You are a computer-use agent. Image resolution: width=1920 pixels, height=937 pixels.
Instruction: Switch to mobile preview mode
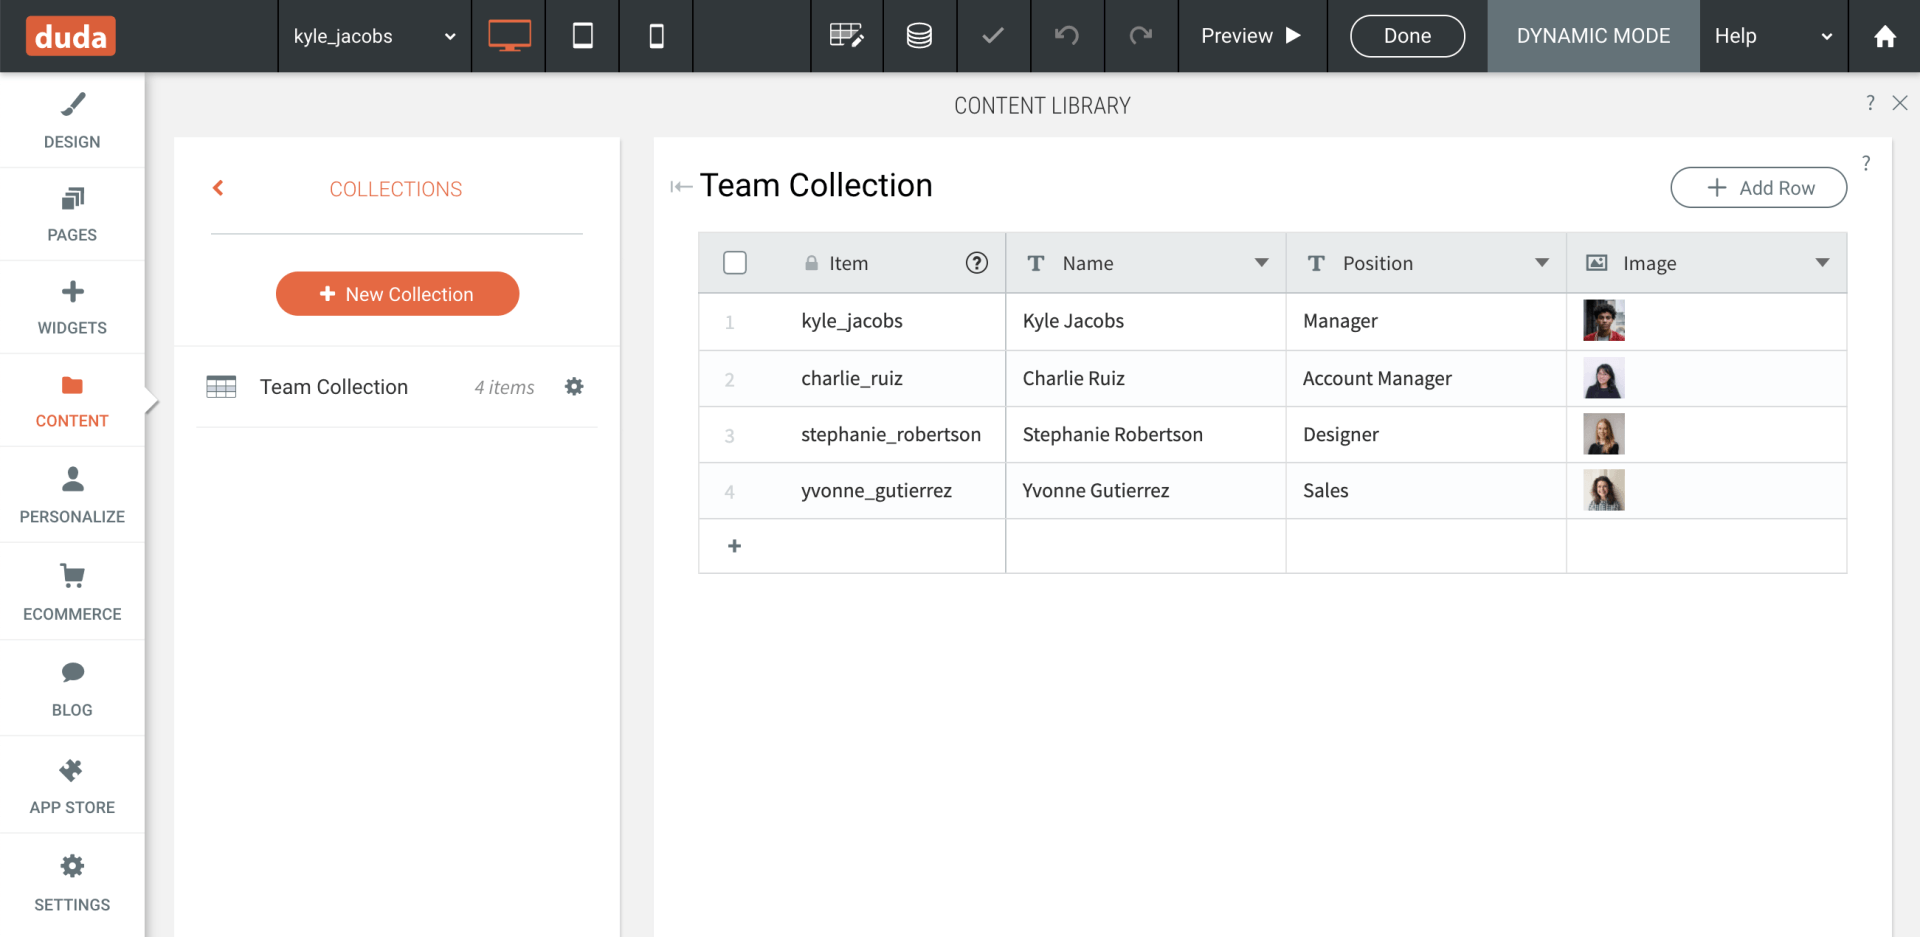point(656,35)
